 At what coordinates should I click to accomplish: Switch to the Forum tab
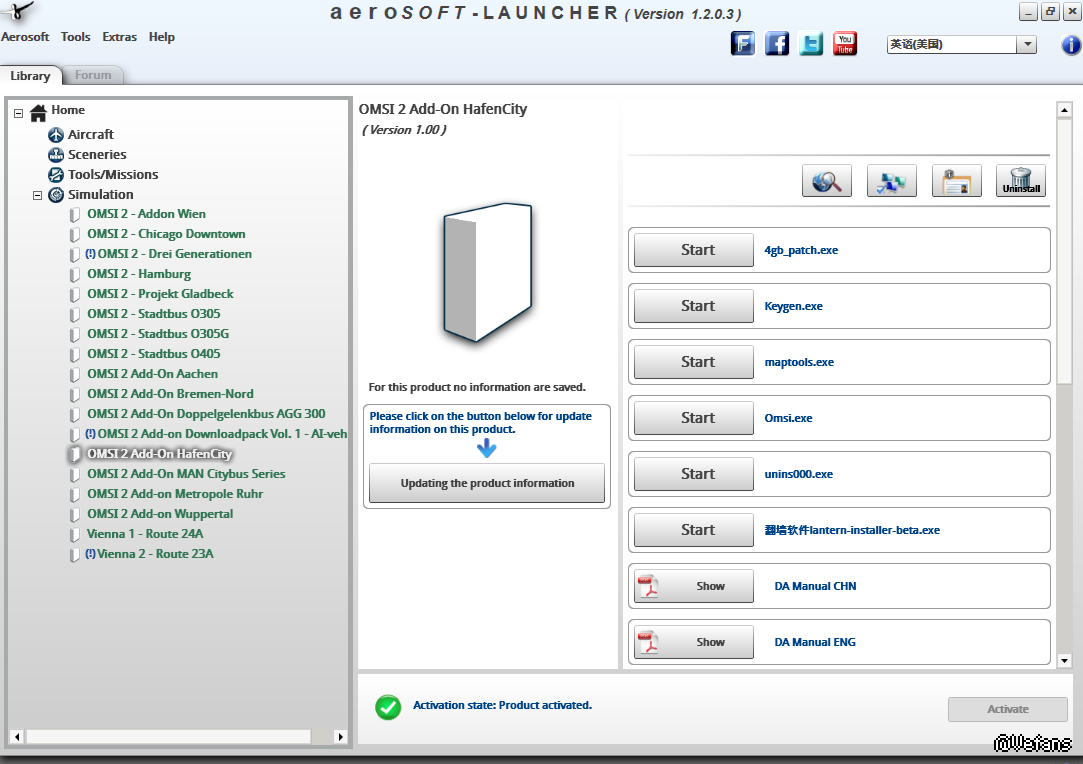93,75
